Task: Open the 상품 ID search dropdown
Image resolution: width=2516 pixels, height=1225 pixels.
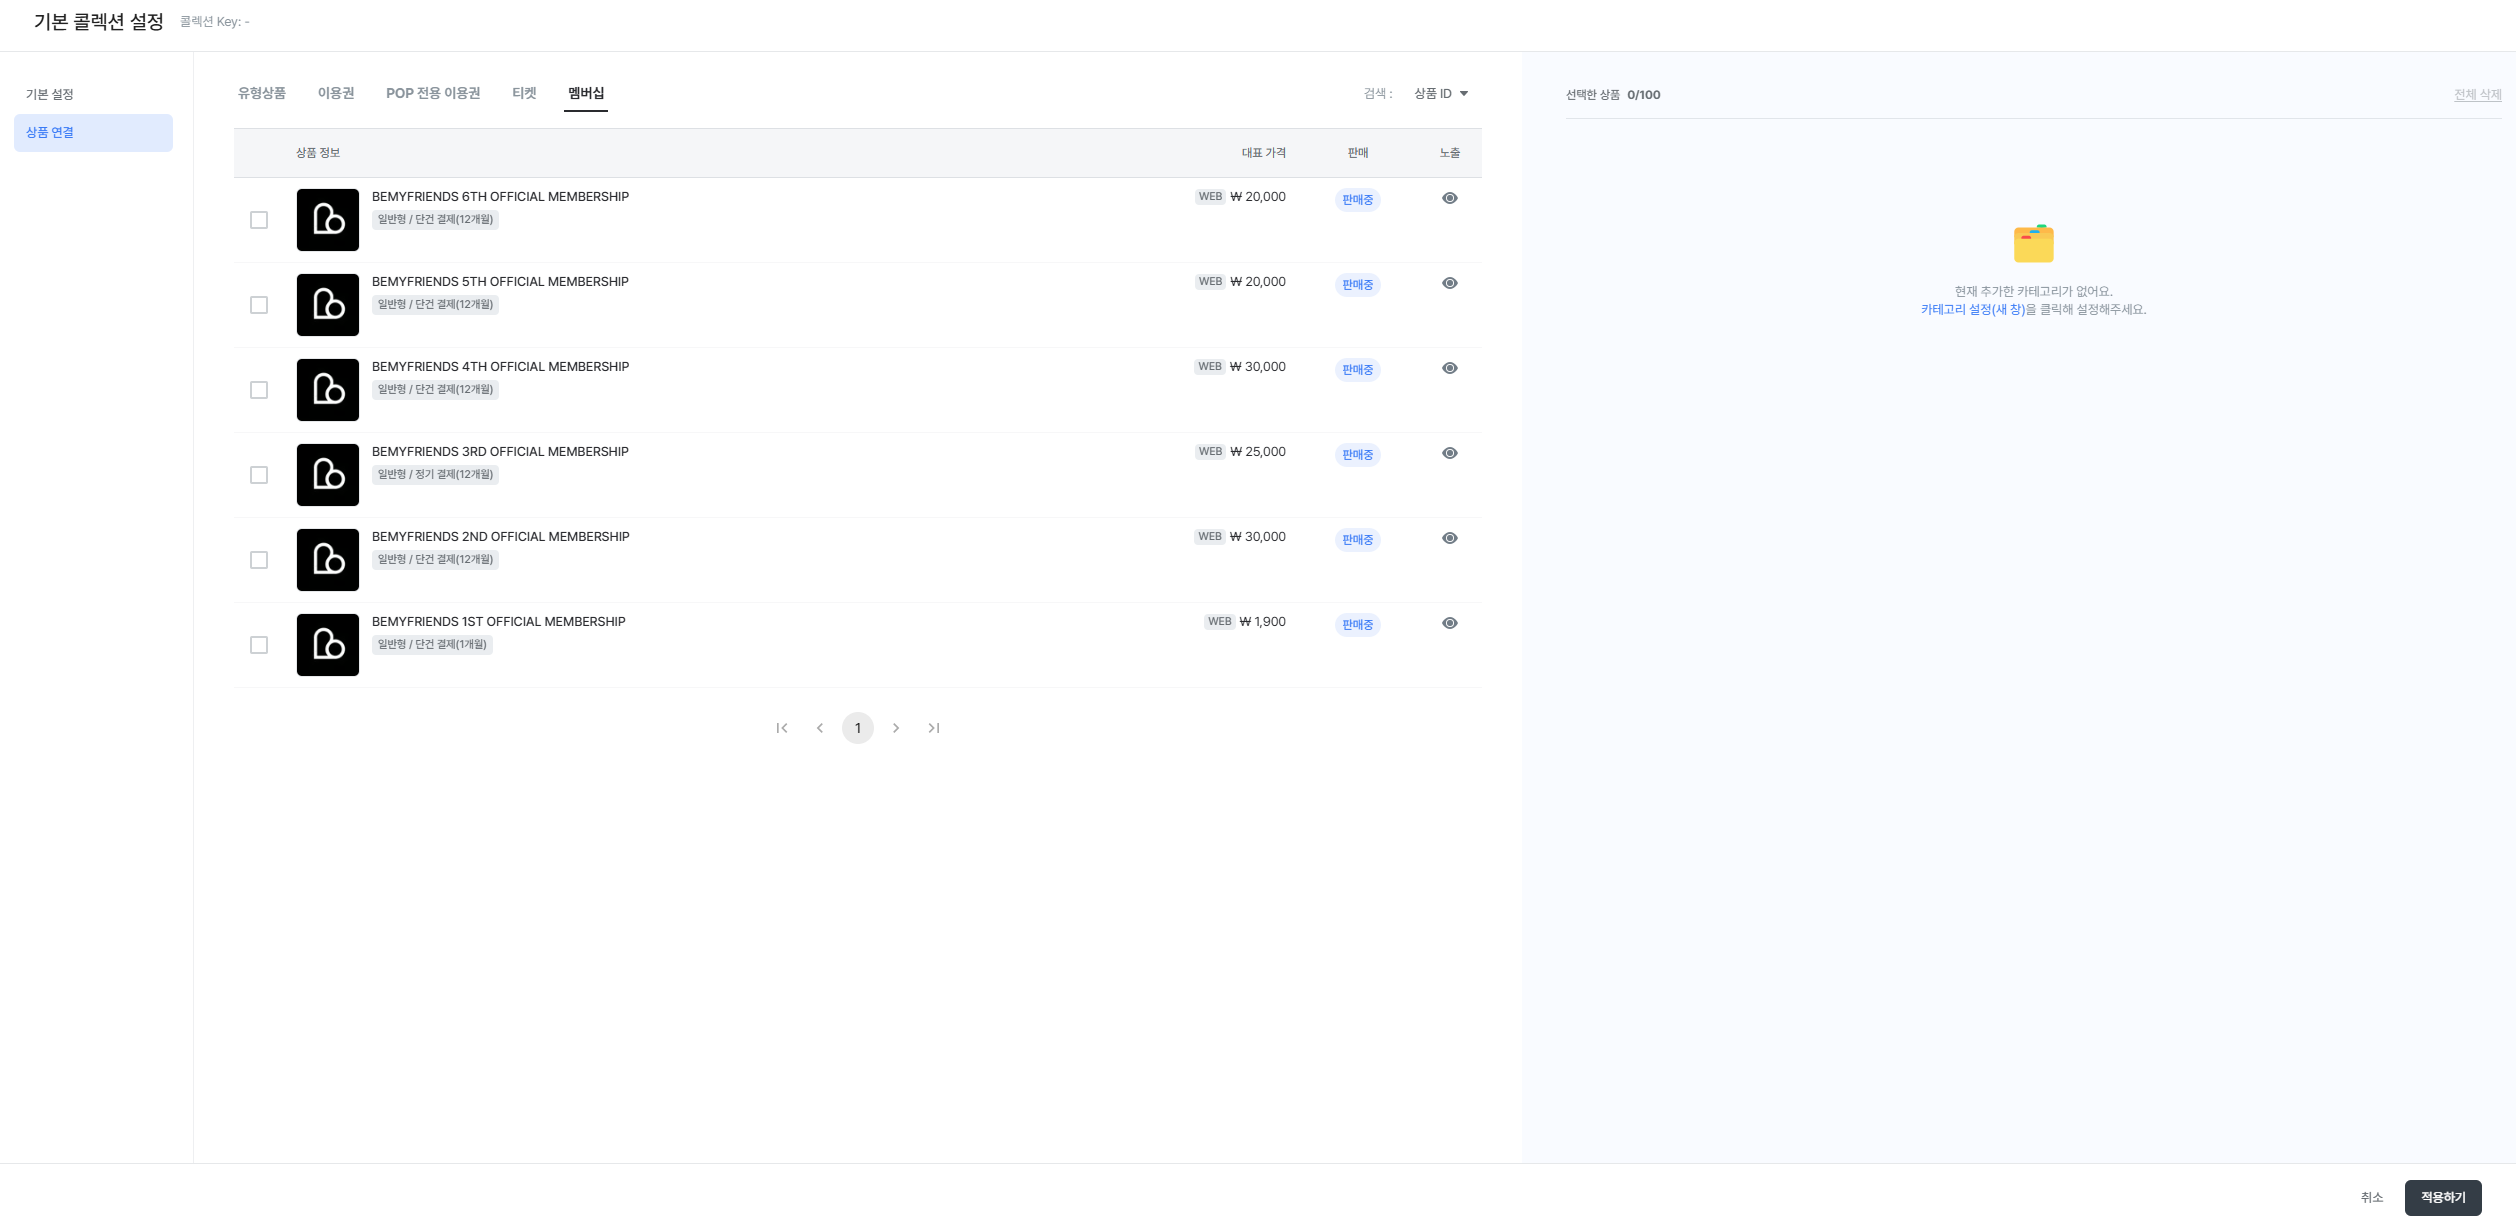Action: (1441, 94)
